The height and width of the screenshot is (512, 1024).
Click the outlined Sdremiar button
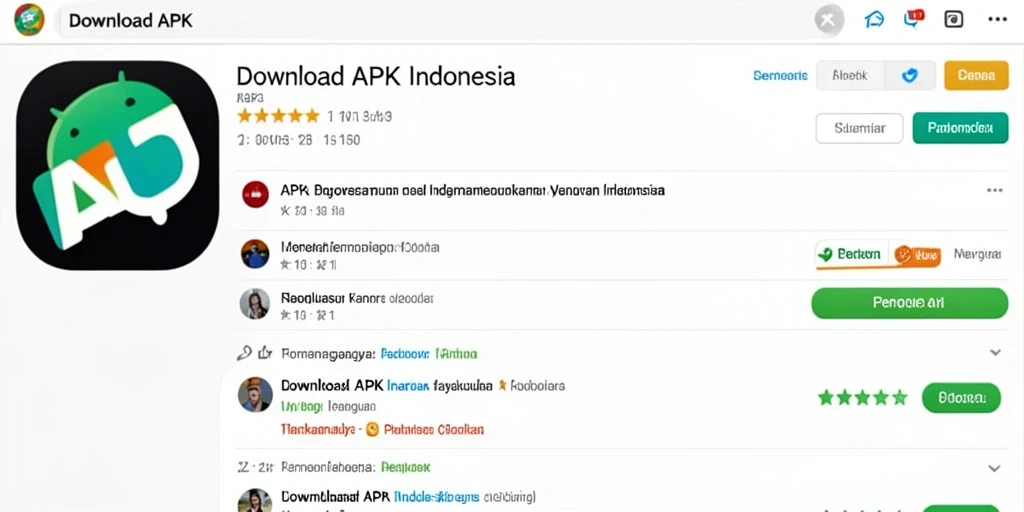(x=859, y=128)
